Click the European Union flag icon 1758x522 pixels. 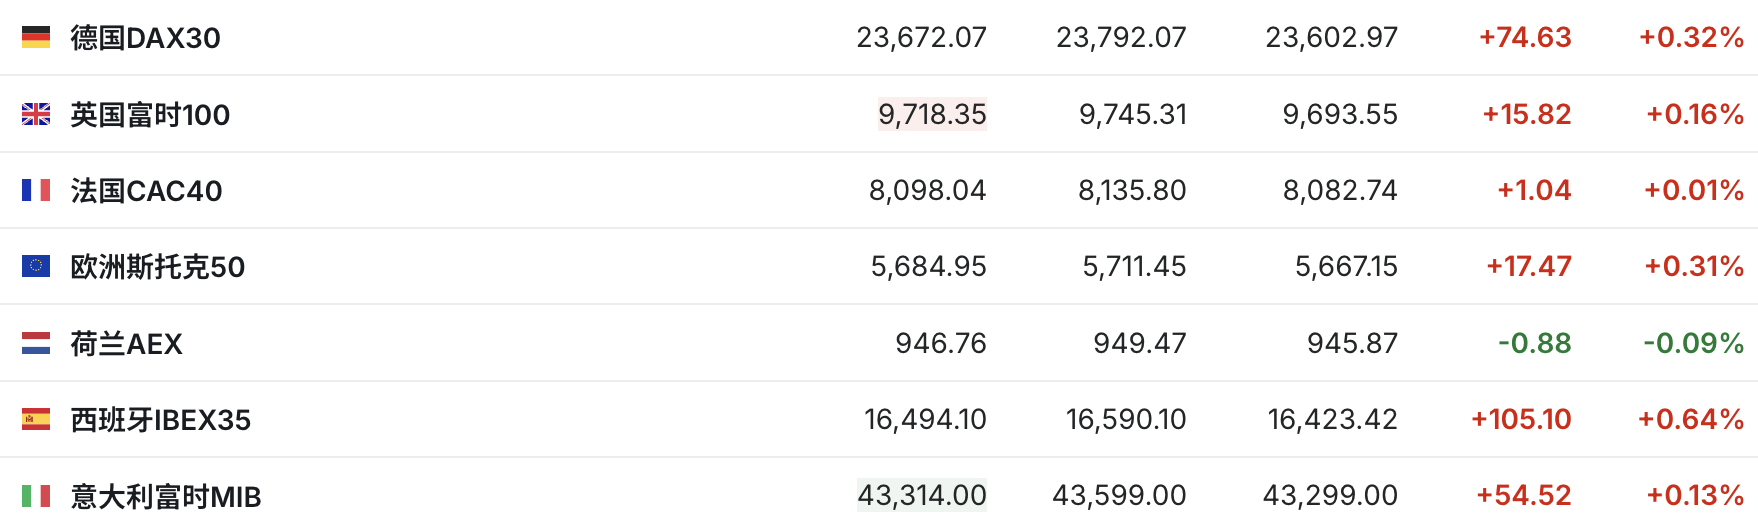click(x=36, y=266)
